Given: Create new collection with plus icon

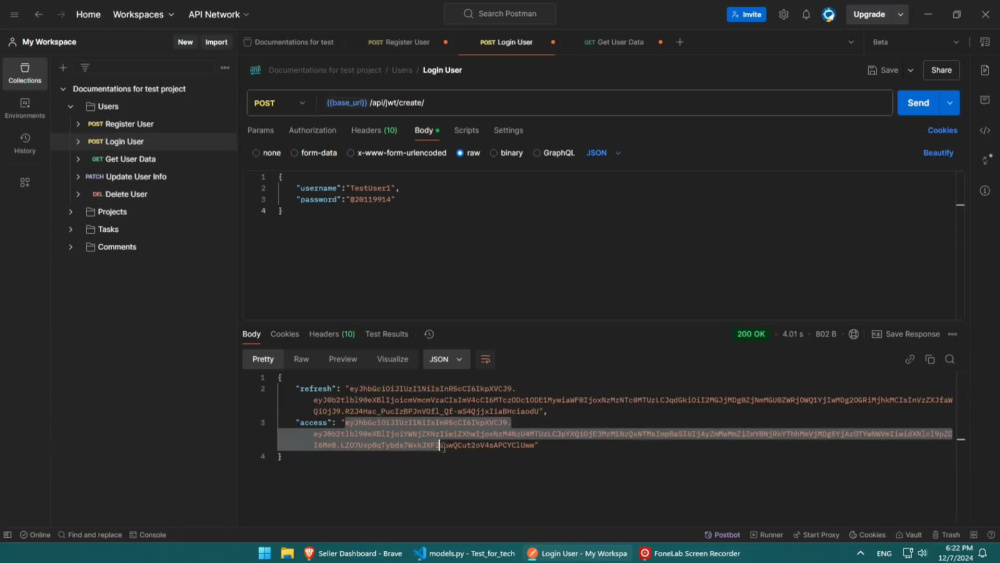Looking at the screenshot, I should click(62, 68).
